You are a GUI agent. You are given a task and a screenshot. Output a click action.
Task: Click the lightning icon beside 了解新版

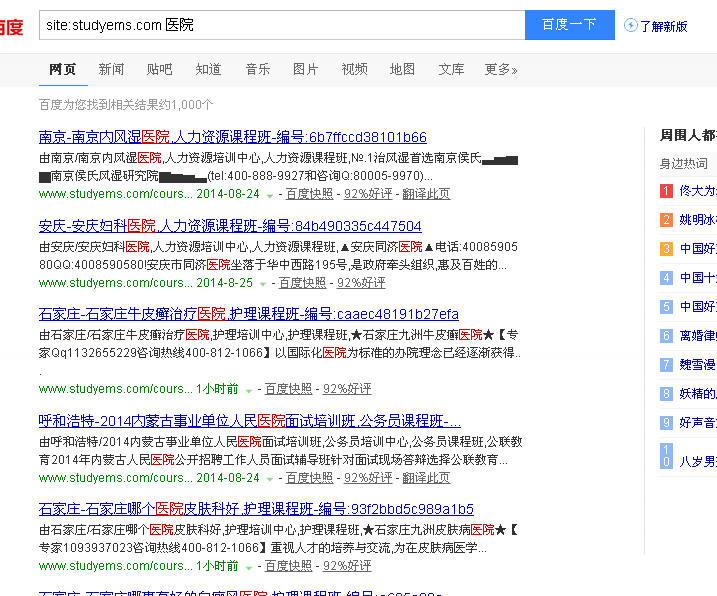point(631,25)
